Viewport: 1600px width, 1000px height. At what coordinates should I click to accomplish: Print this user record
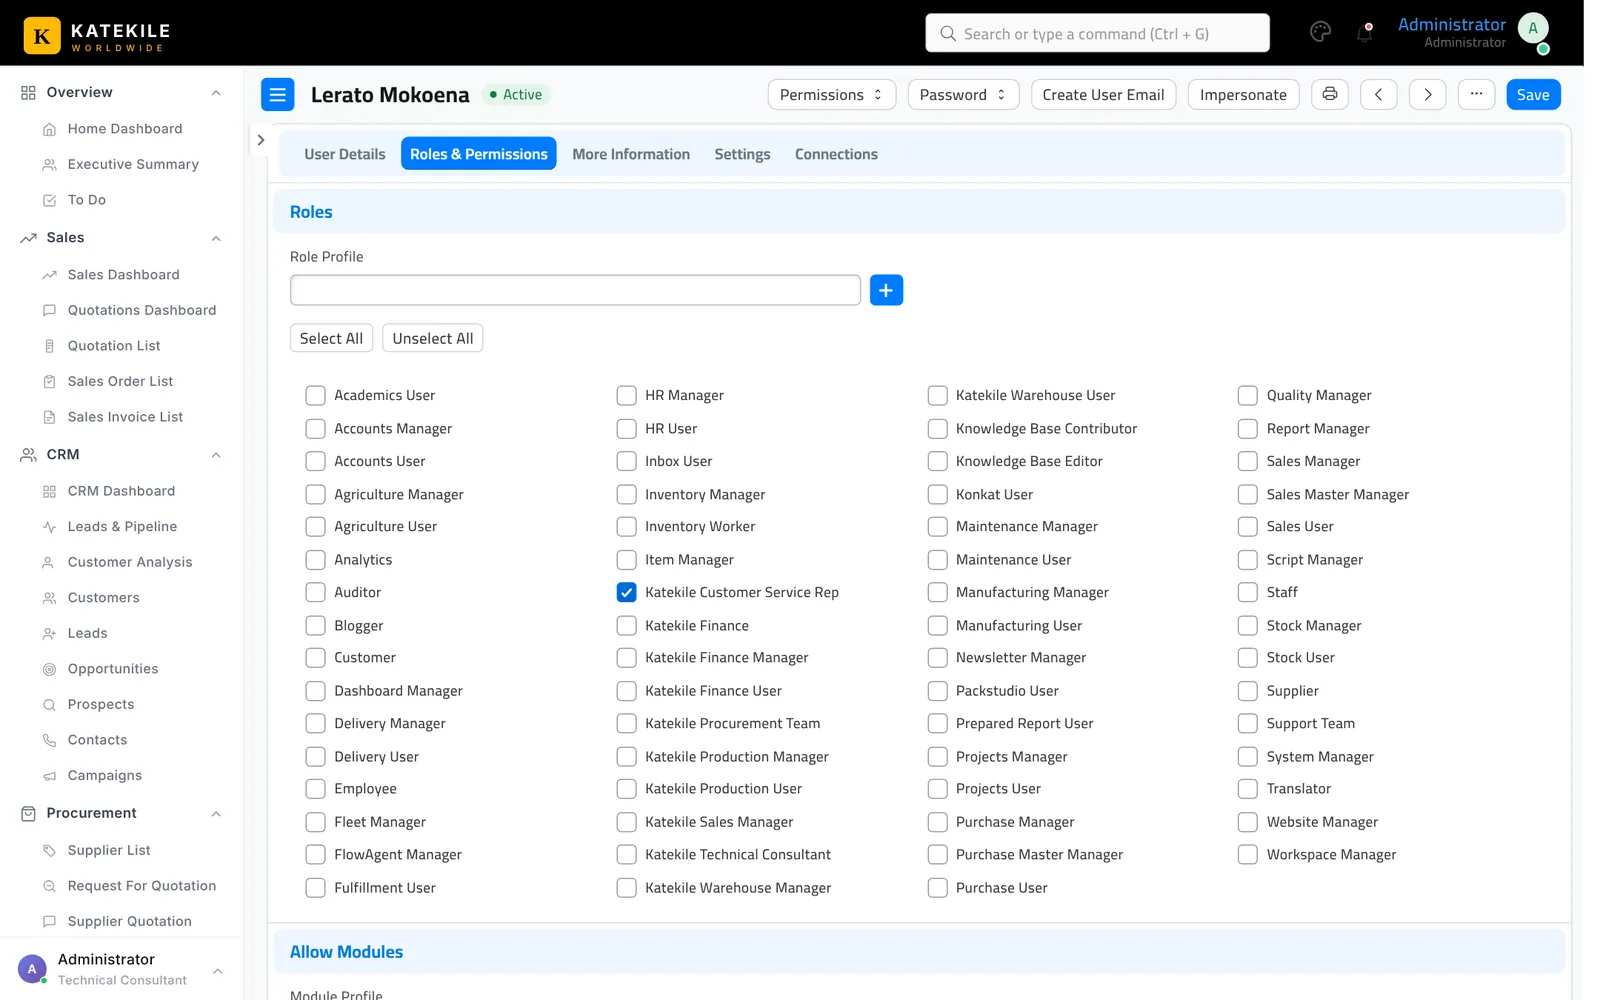[x=1329, y=94]
